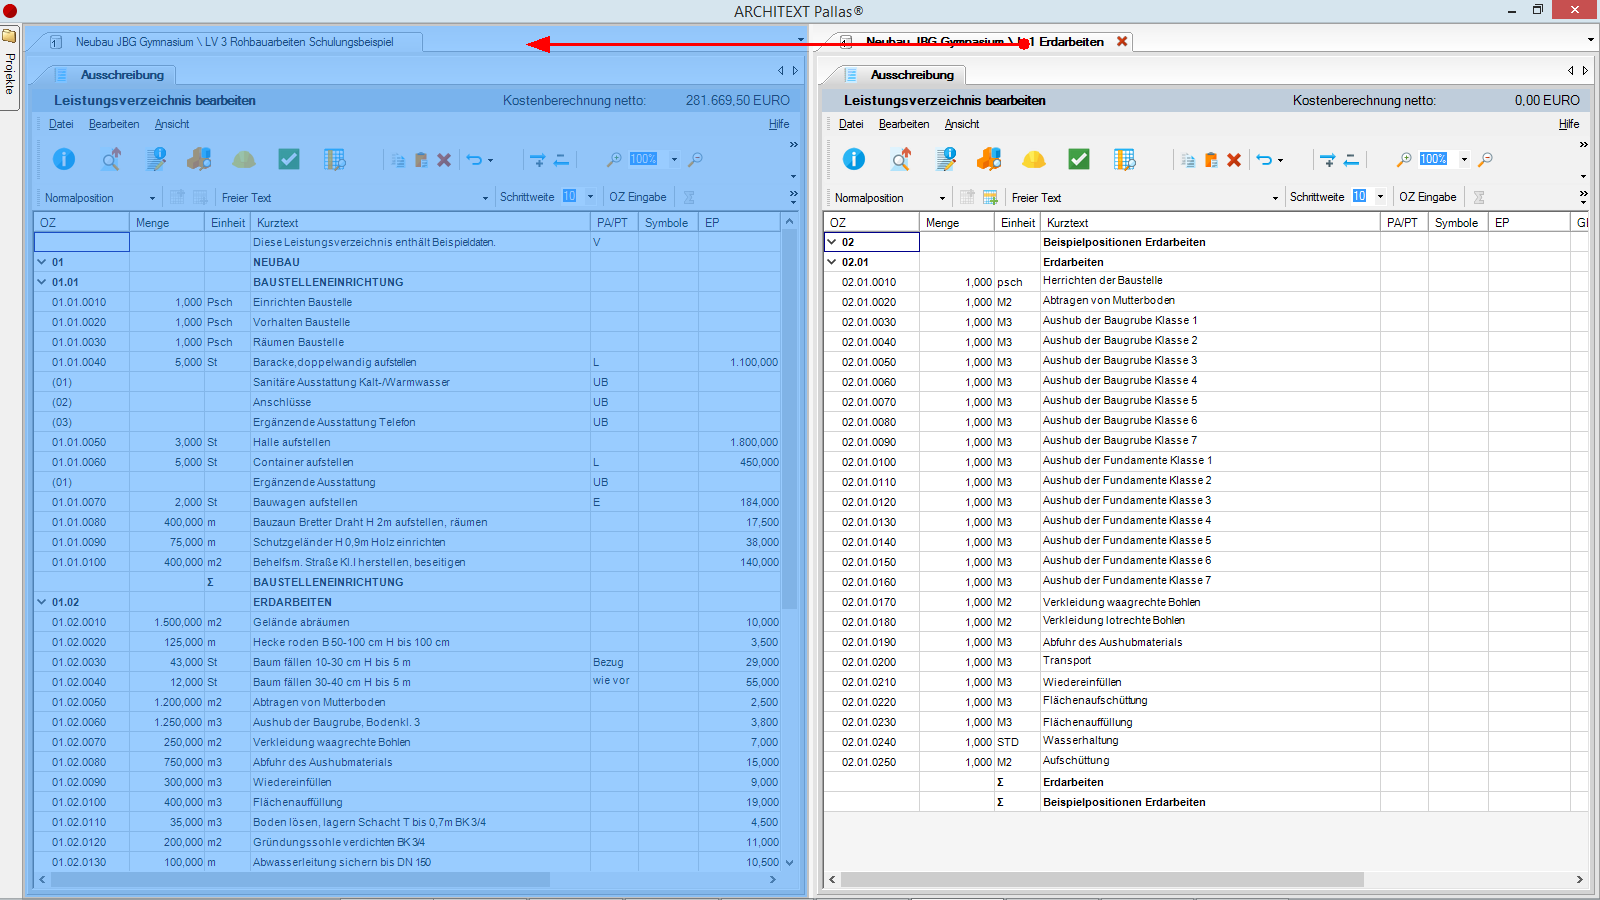Open Freier Text dropdown in right pane
The width and height of the screenshot is (1600, 900).
point(1275,198)
